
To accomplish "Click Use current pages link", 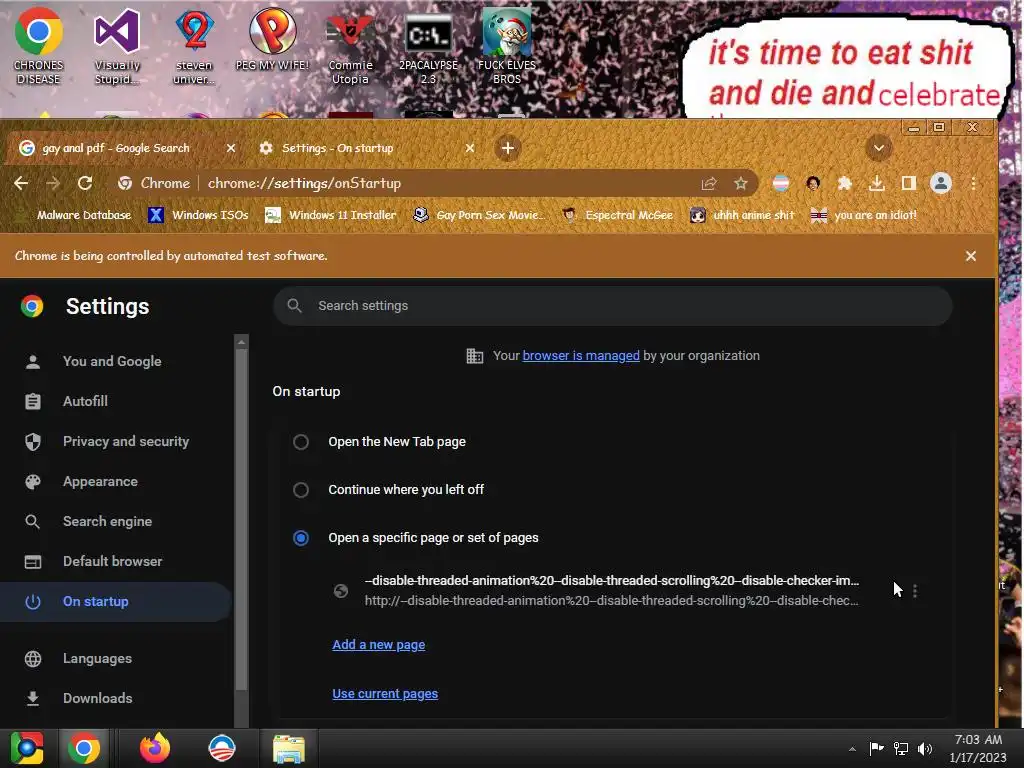I will pos(385,694).
